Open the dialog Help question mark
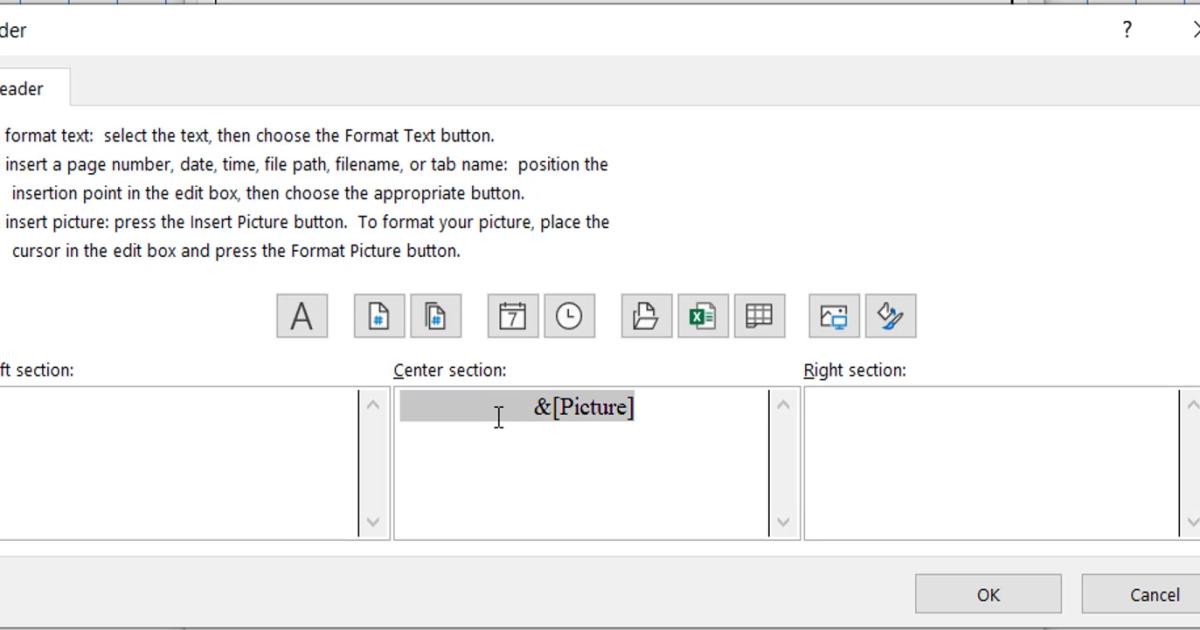This screenshot has height=630, width=1200. point(1127,30)
